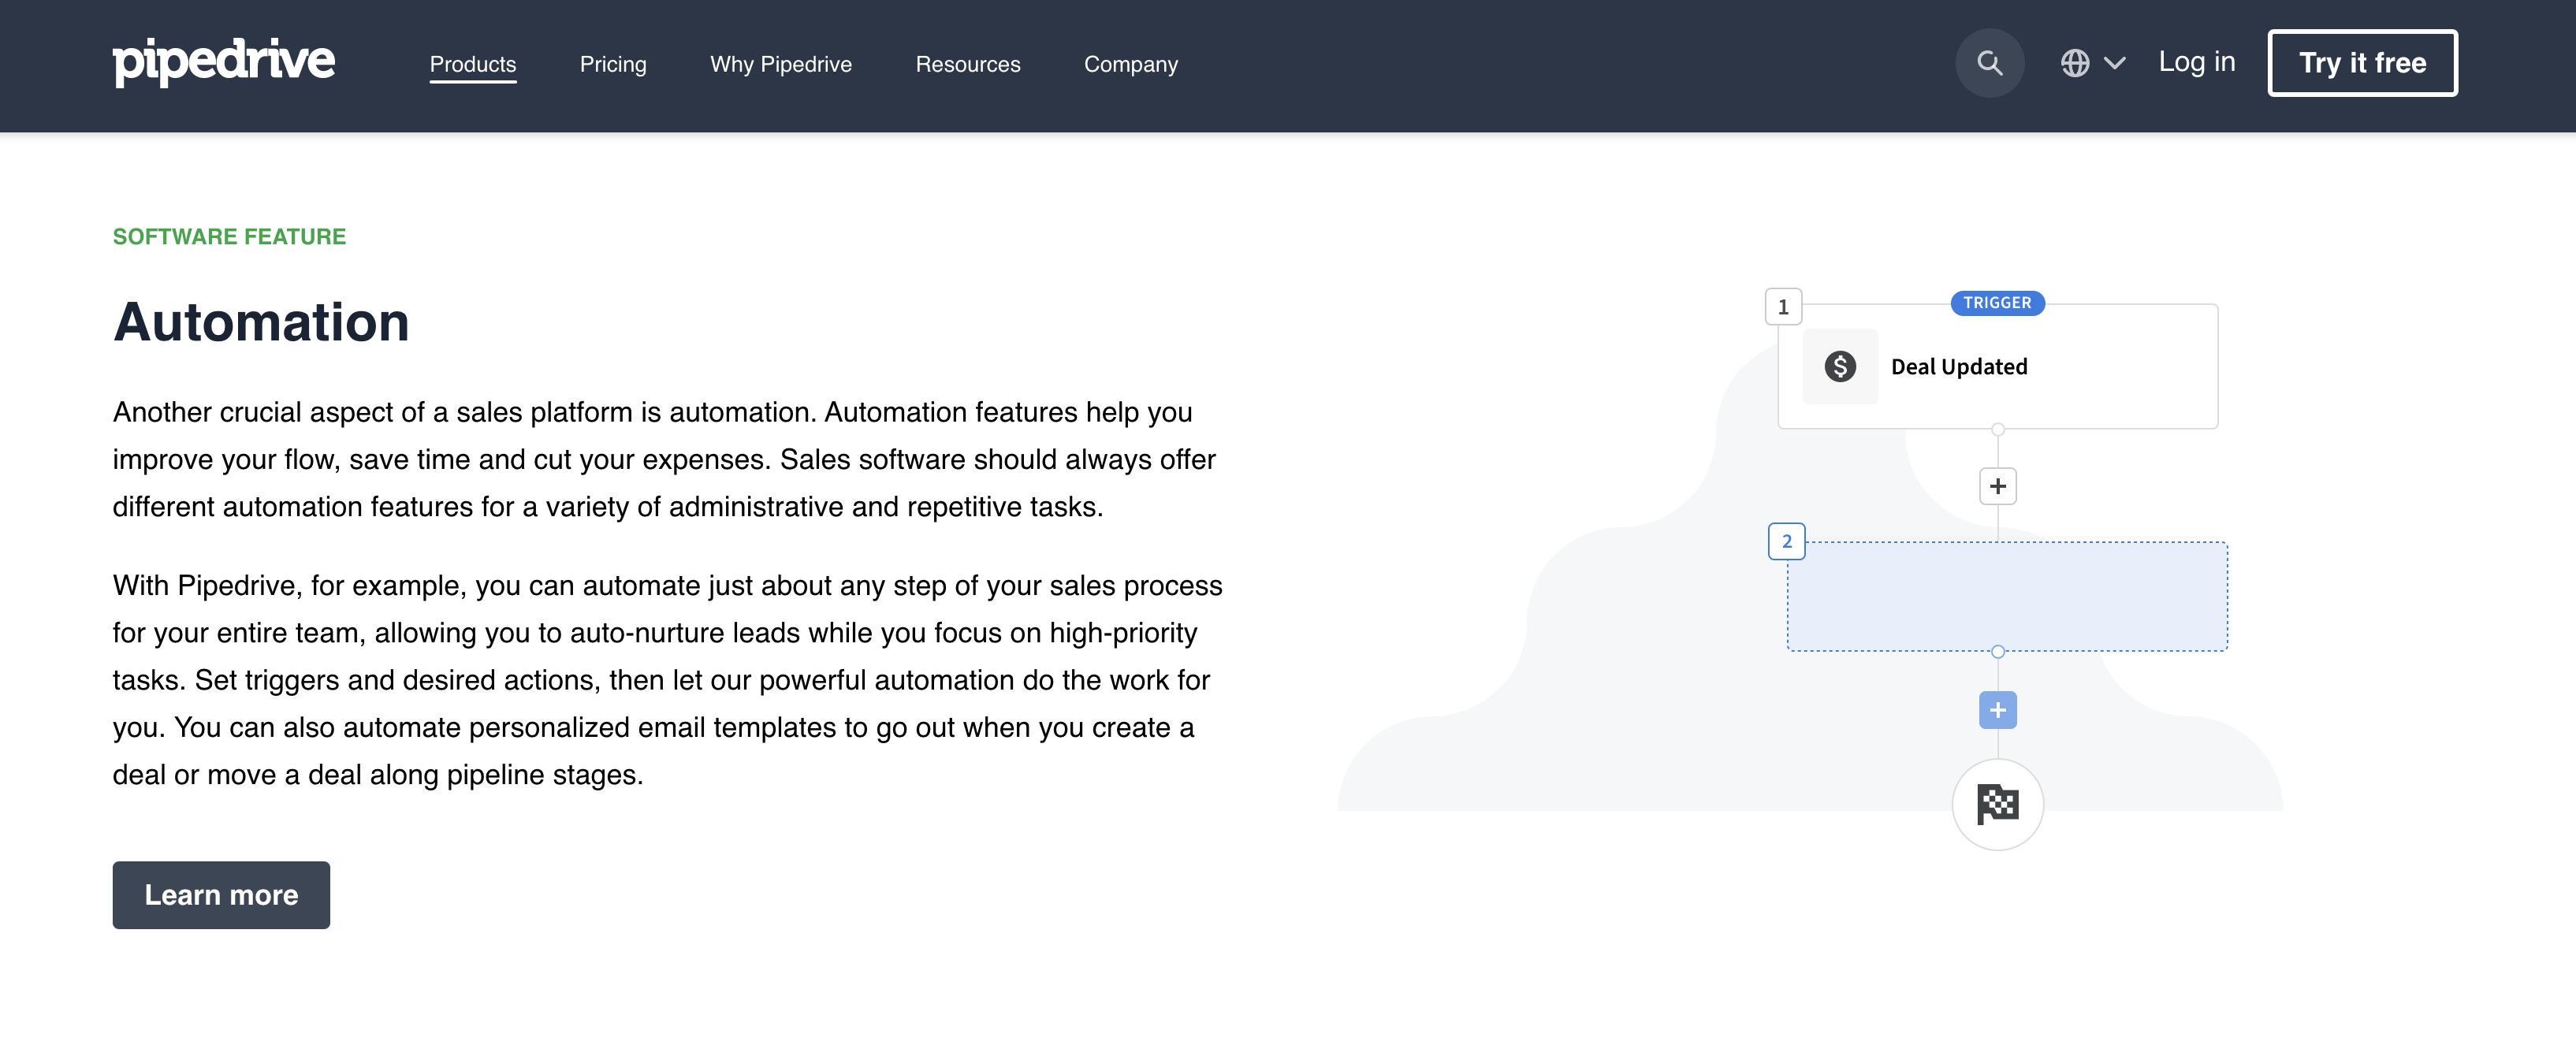Click the search magnifier icon
Viewport: 2576px width, 1045px height.
[1989, 63]
